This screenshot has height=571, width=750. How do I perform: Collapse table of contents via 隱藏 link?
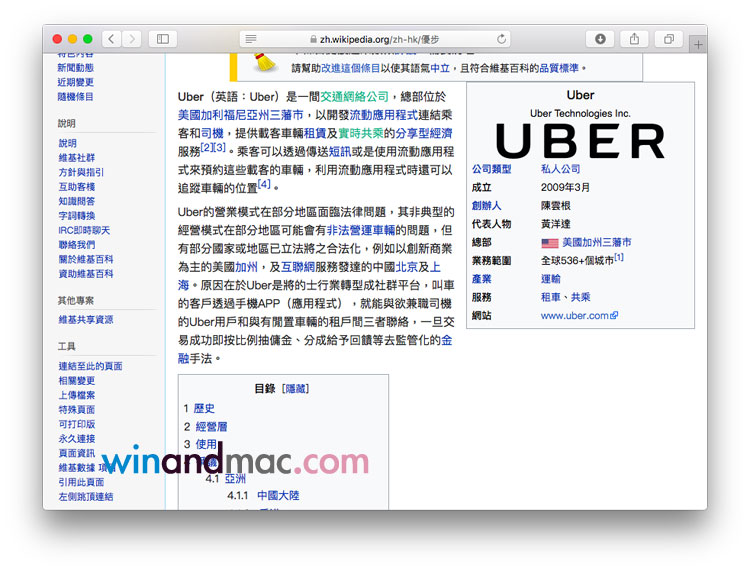(x=295, y=388)
